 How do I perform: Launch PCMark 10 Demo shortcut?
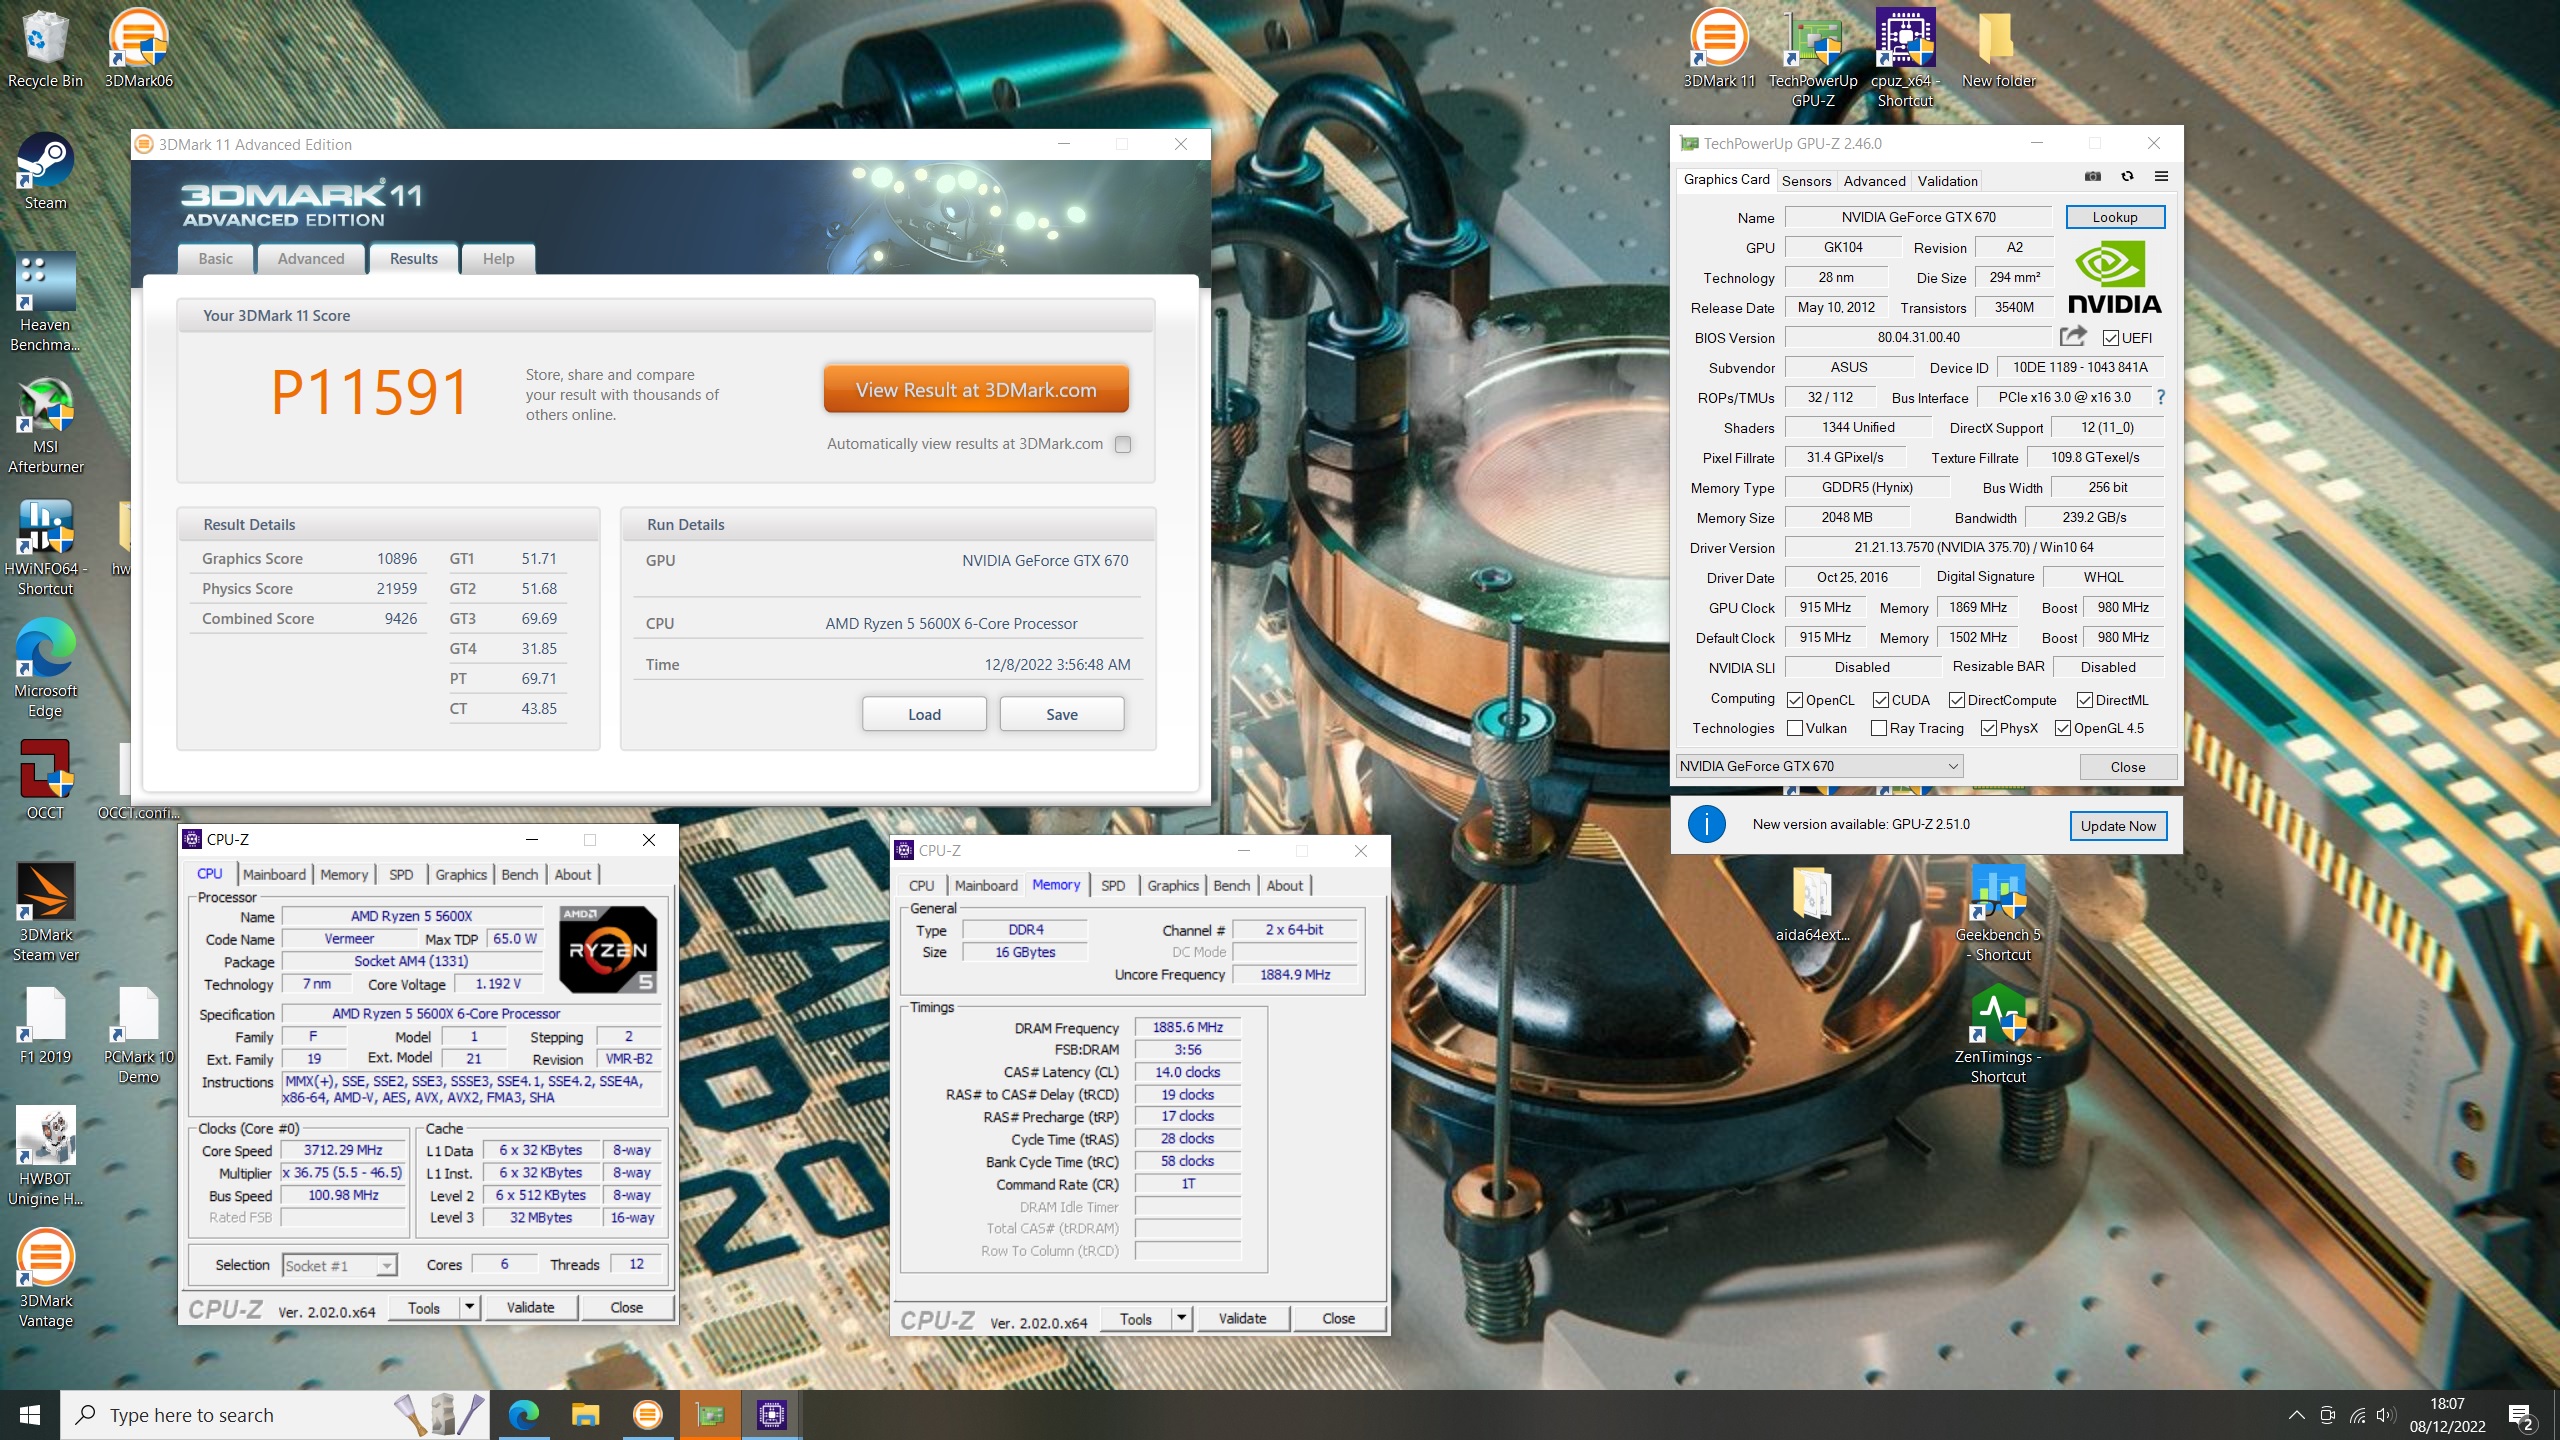(139, 1036)
